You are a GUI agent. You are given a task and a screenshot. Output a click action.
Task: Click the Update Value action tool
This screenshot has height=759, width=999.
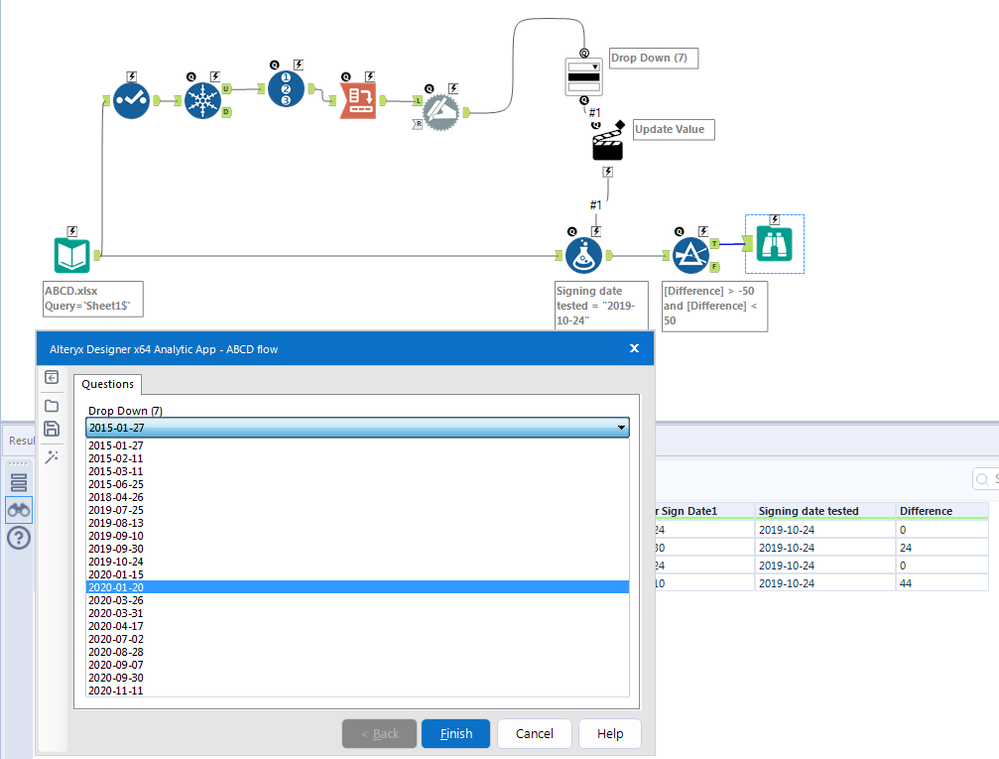click(x=607, y=143)
